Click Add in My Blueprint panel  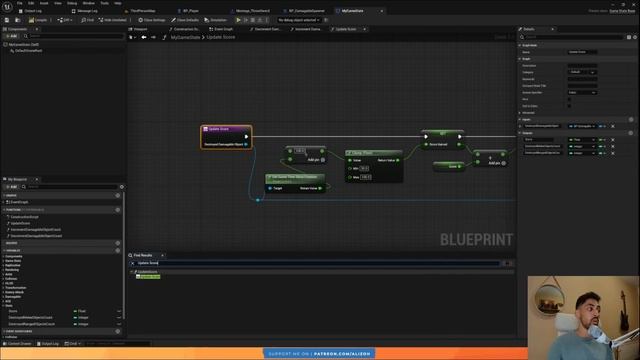(x=11, y=187)
